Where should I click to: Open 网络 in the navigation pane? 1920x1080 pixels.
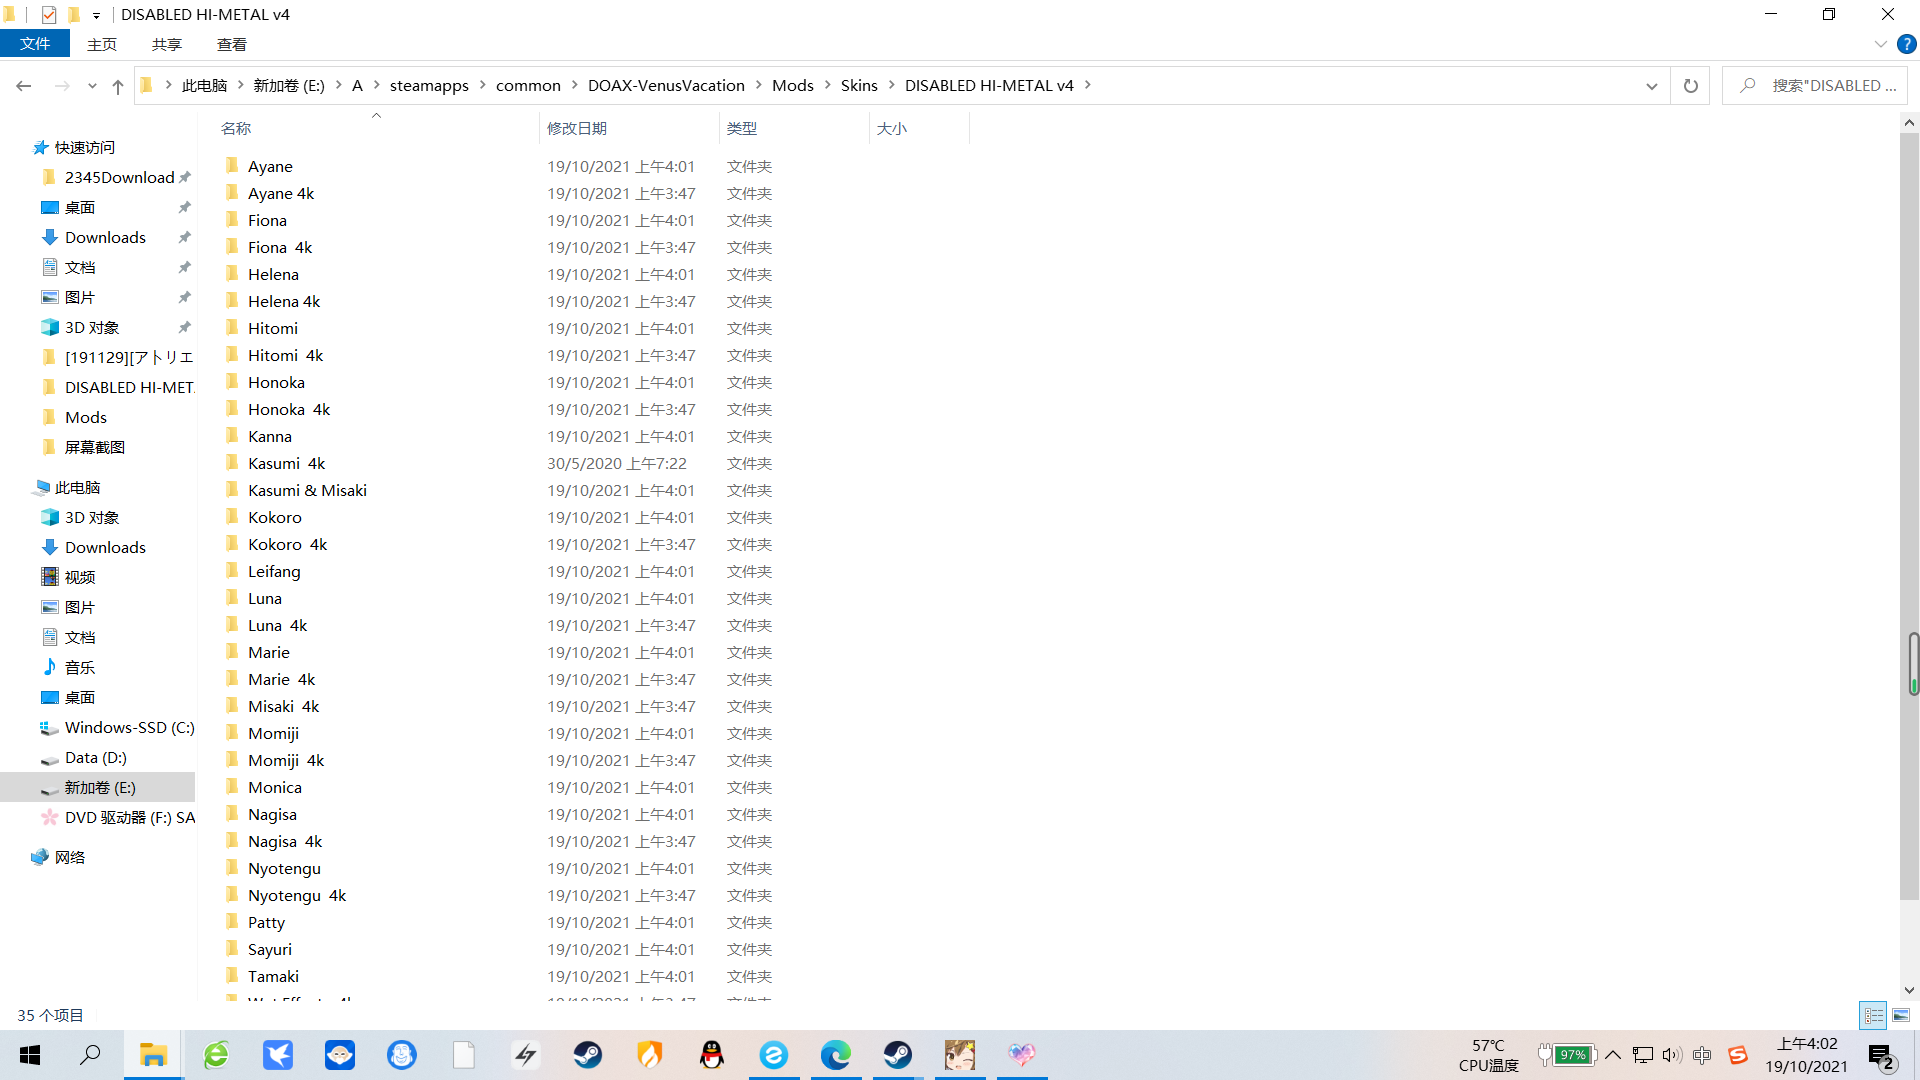coord(59,857)
